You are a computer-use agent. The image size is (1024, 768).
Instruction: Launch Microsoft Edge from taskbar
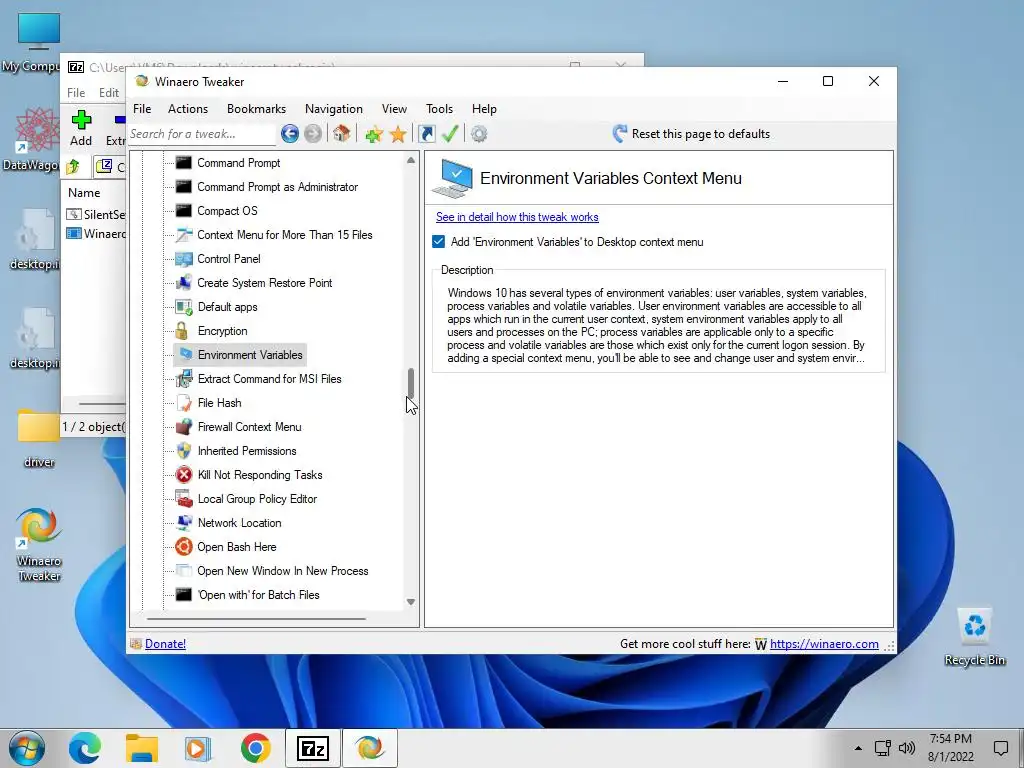click(x=85, y=748)
